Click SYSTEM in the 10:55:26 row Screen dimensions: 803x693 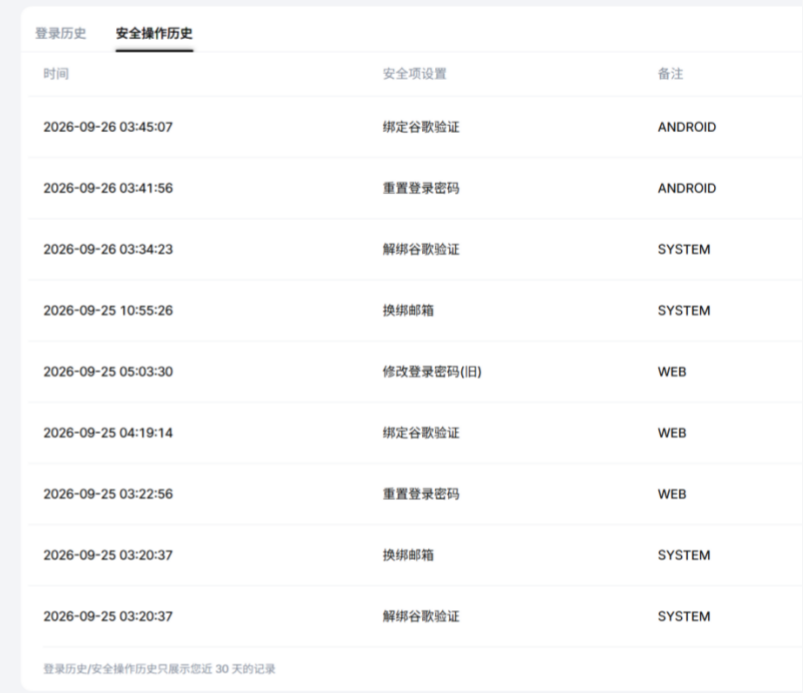[684, 310]
